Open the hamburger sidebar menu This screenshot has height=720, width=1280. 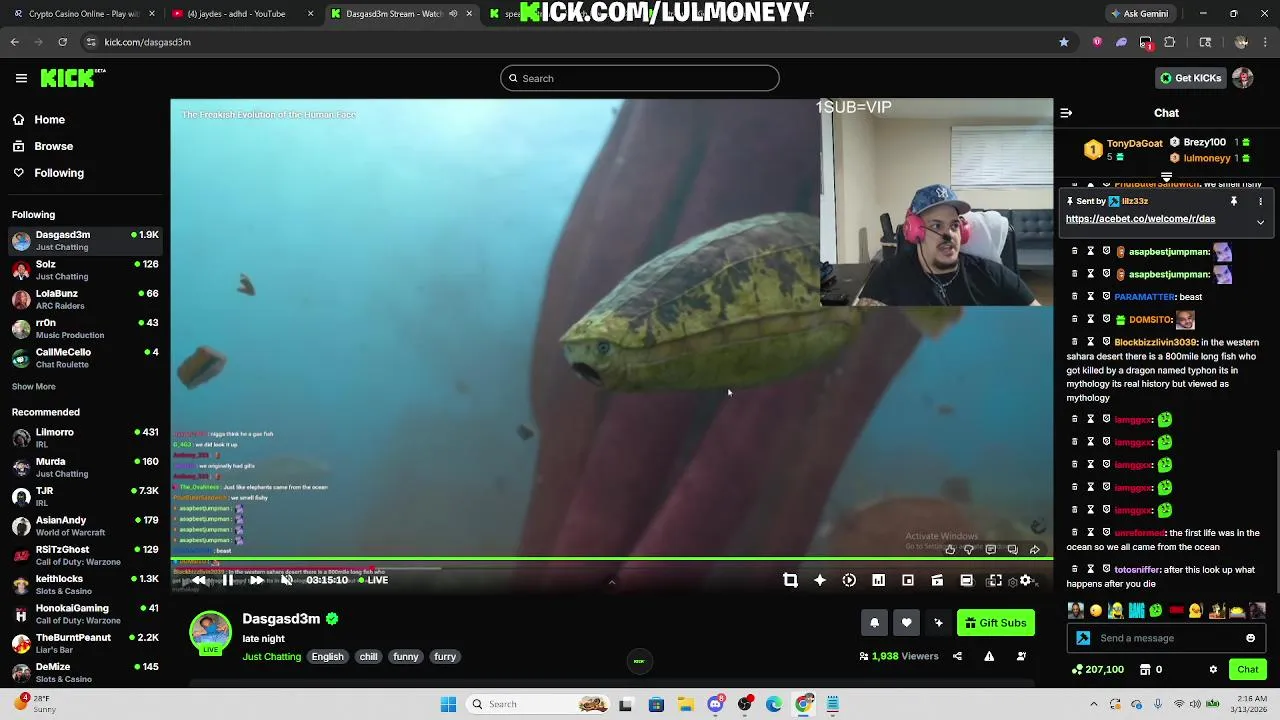pyautogui.click(x=21, y=78)
